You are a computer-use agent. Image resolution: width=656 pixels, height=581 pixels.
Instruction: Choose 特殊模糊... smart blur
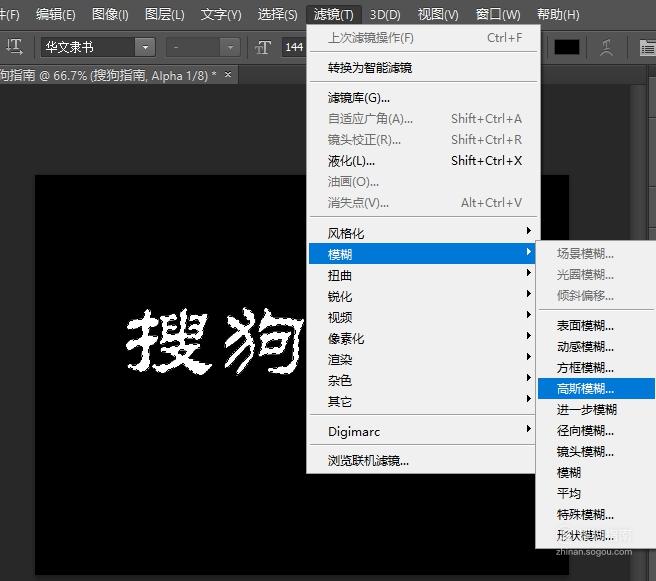pos(596,514)
